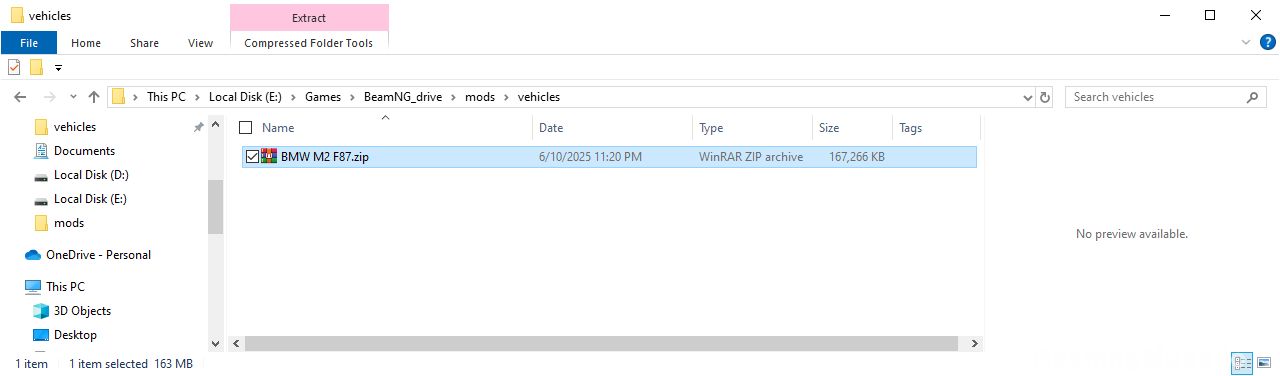Navigate to This PC in breadcrumb

(x=166, y=97)
